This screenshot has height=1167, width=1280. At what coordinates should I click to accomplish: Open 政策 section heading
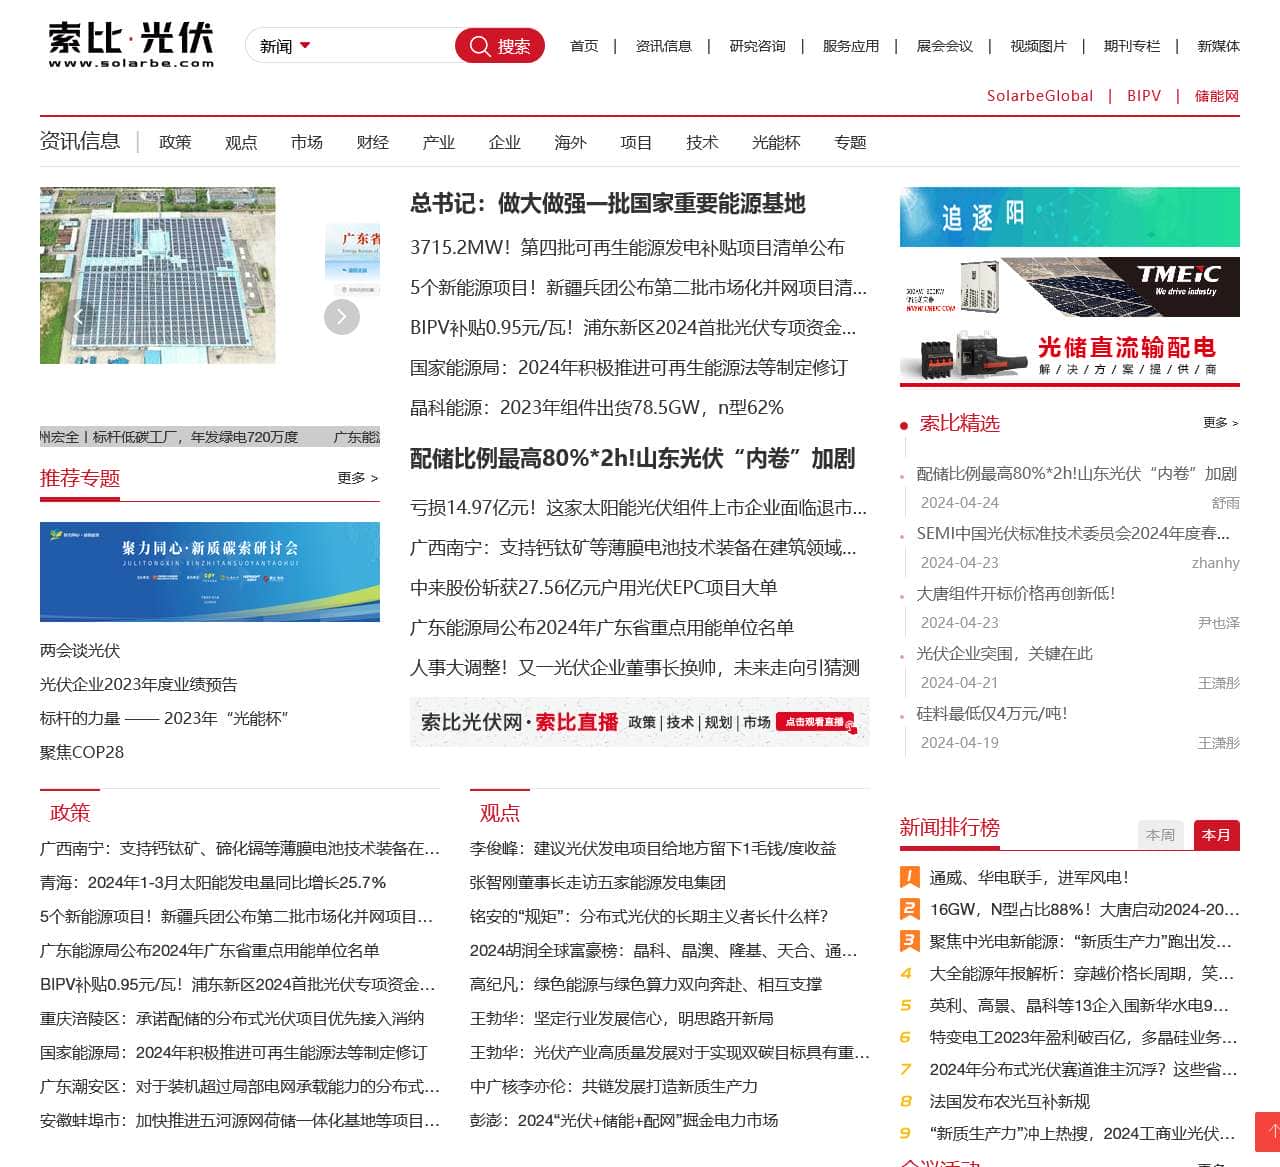tap(70, 813)
